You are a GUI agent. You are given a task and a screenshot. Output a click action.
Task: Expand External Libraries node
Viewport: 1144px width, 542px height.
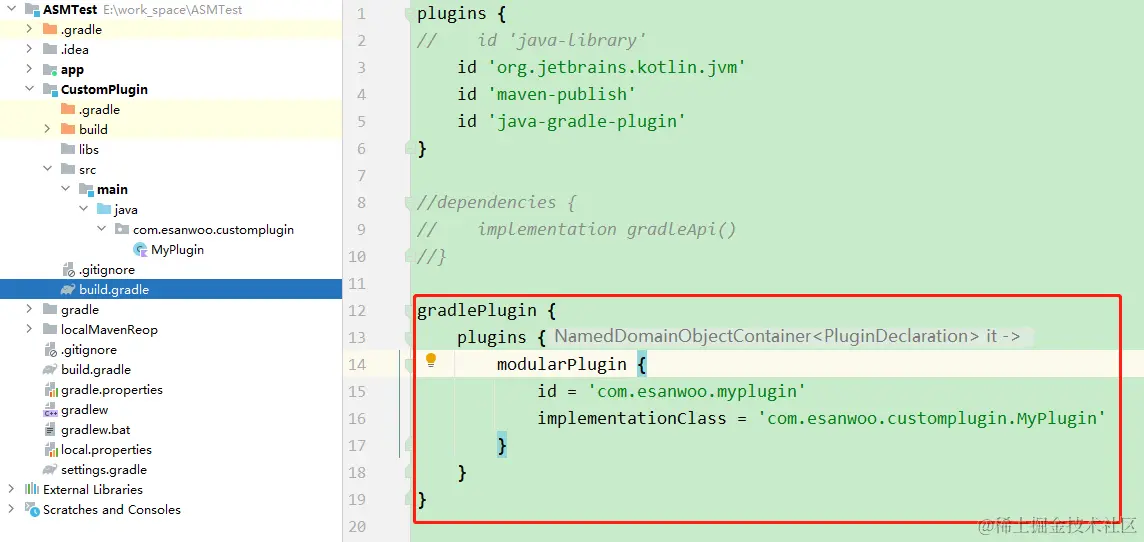[11, 489]
